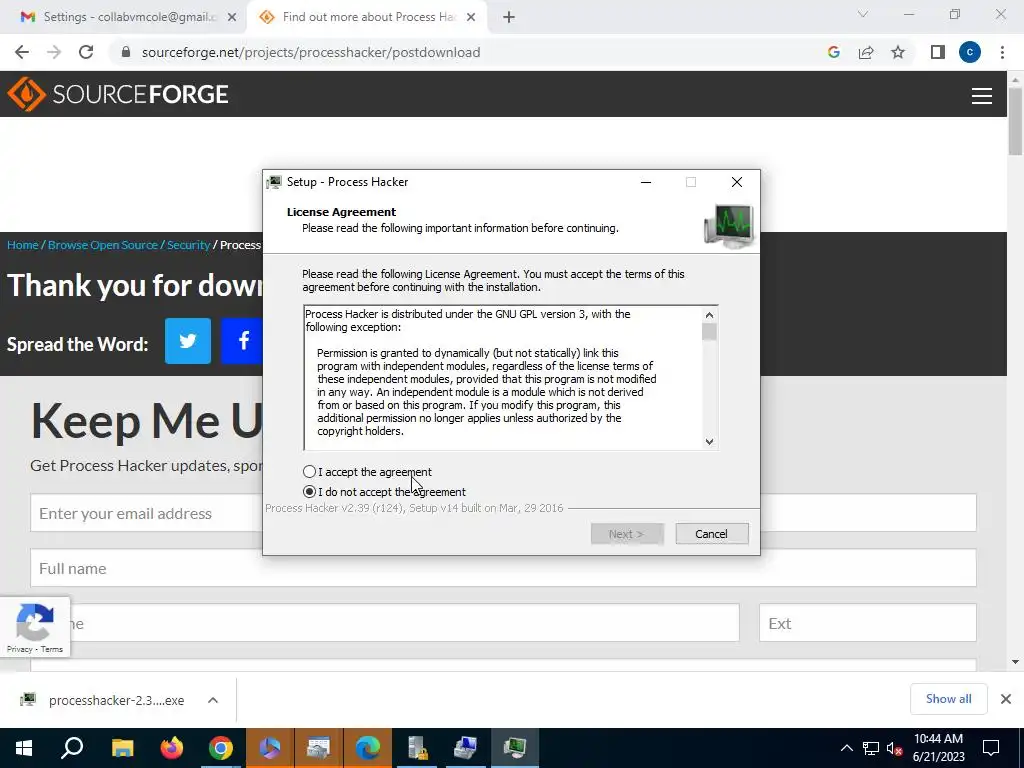Go forward in browser history
The height and width of the screenshot is (768, 1024).
coord(54,52)
